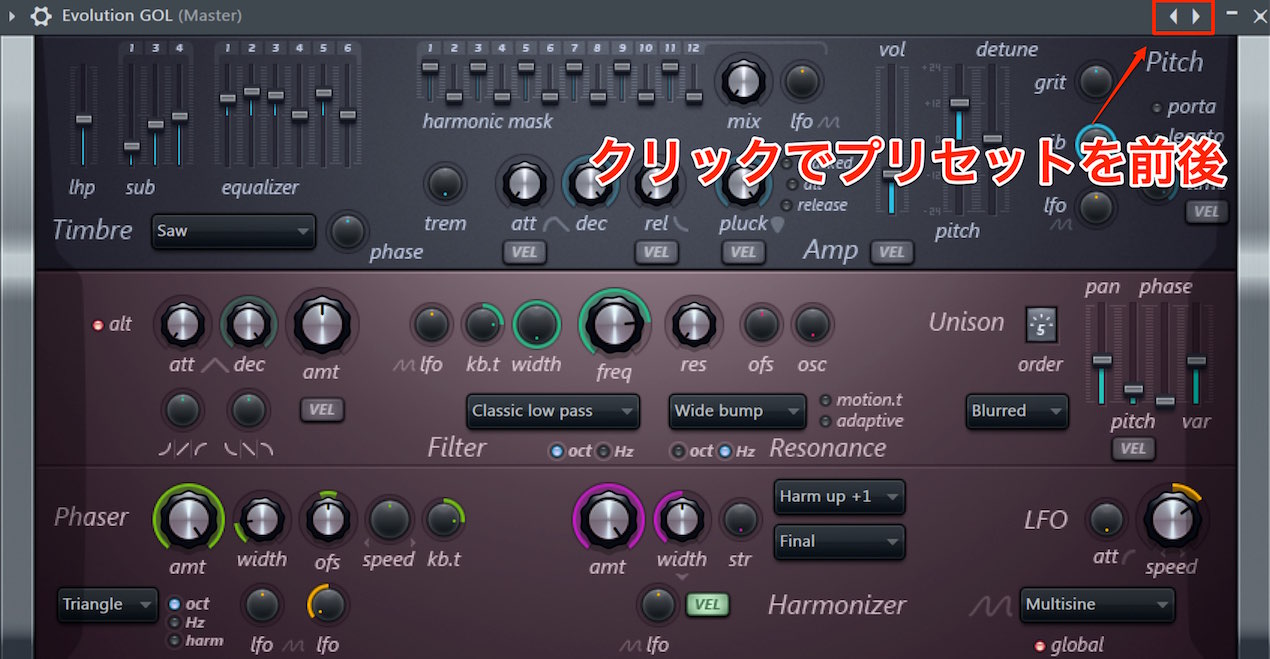Select the Phaser harm radio button
1270x659 pixels.
174,640
